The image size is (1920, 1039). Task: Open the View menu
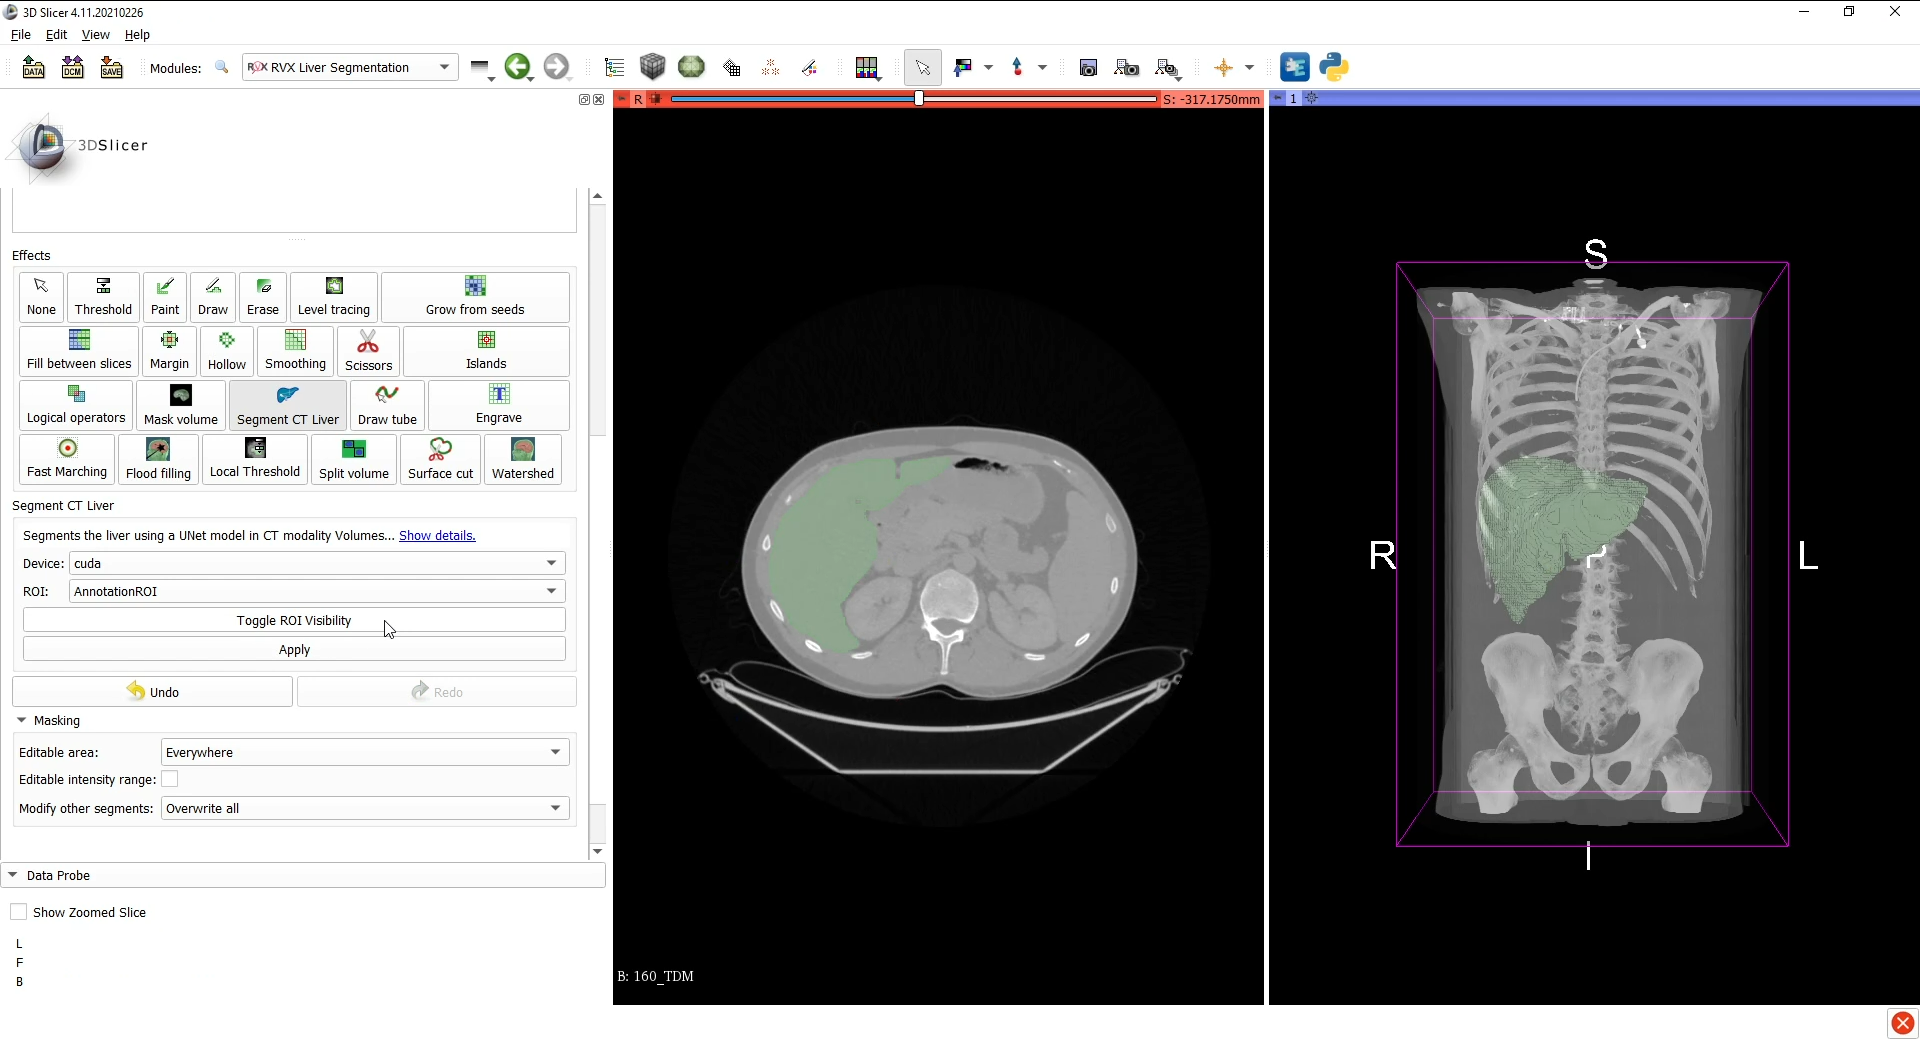click(95, 34)
